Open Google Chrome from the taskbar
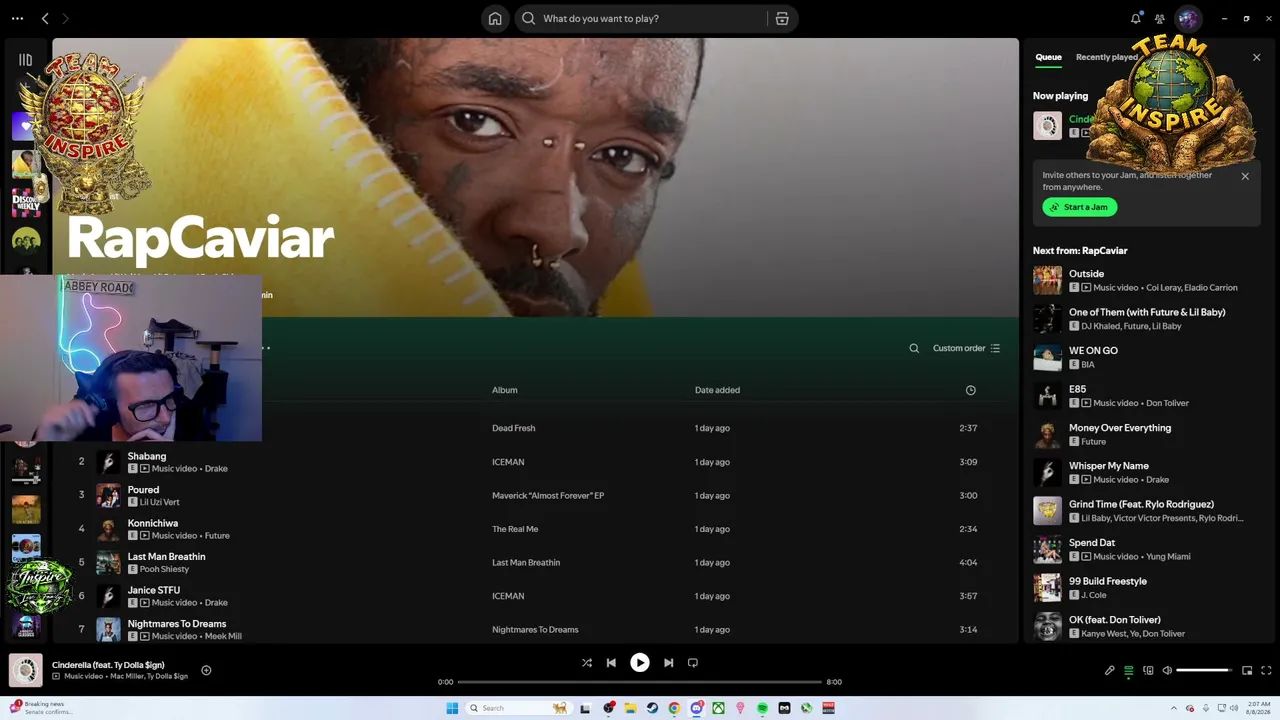Image resolution: width=1280 pixels, height=720 pixels. (674, 708)
